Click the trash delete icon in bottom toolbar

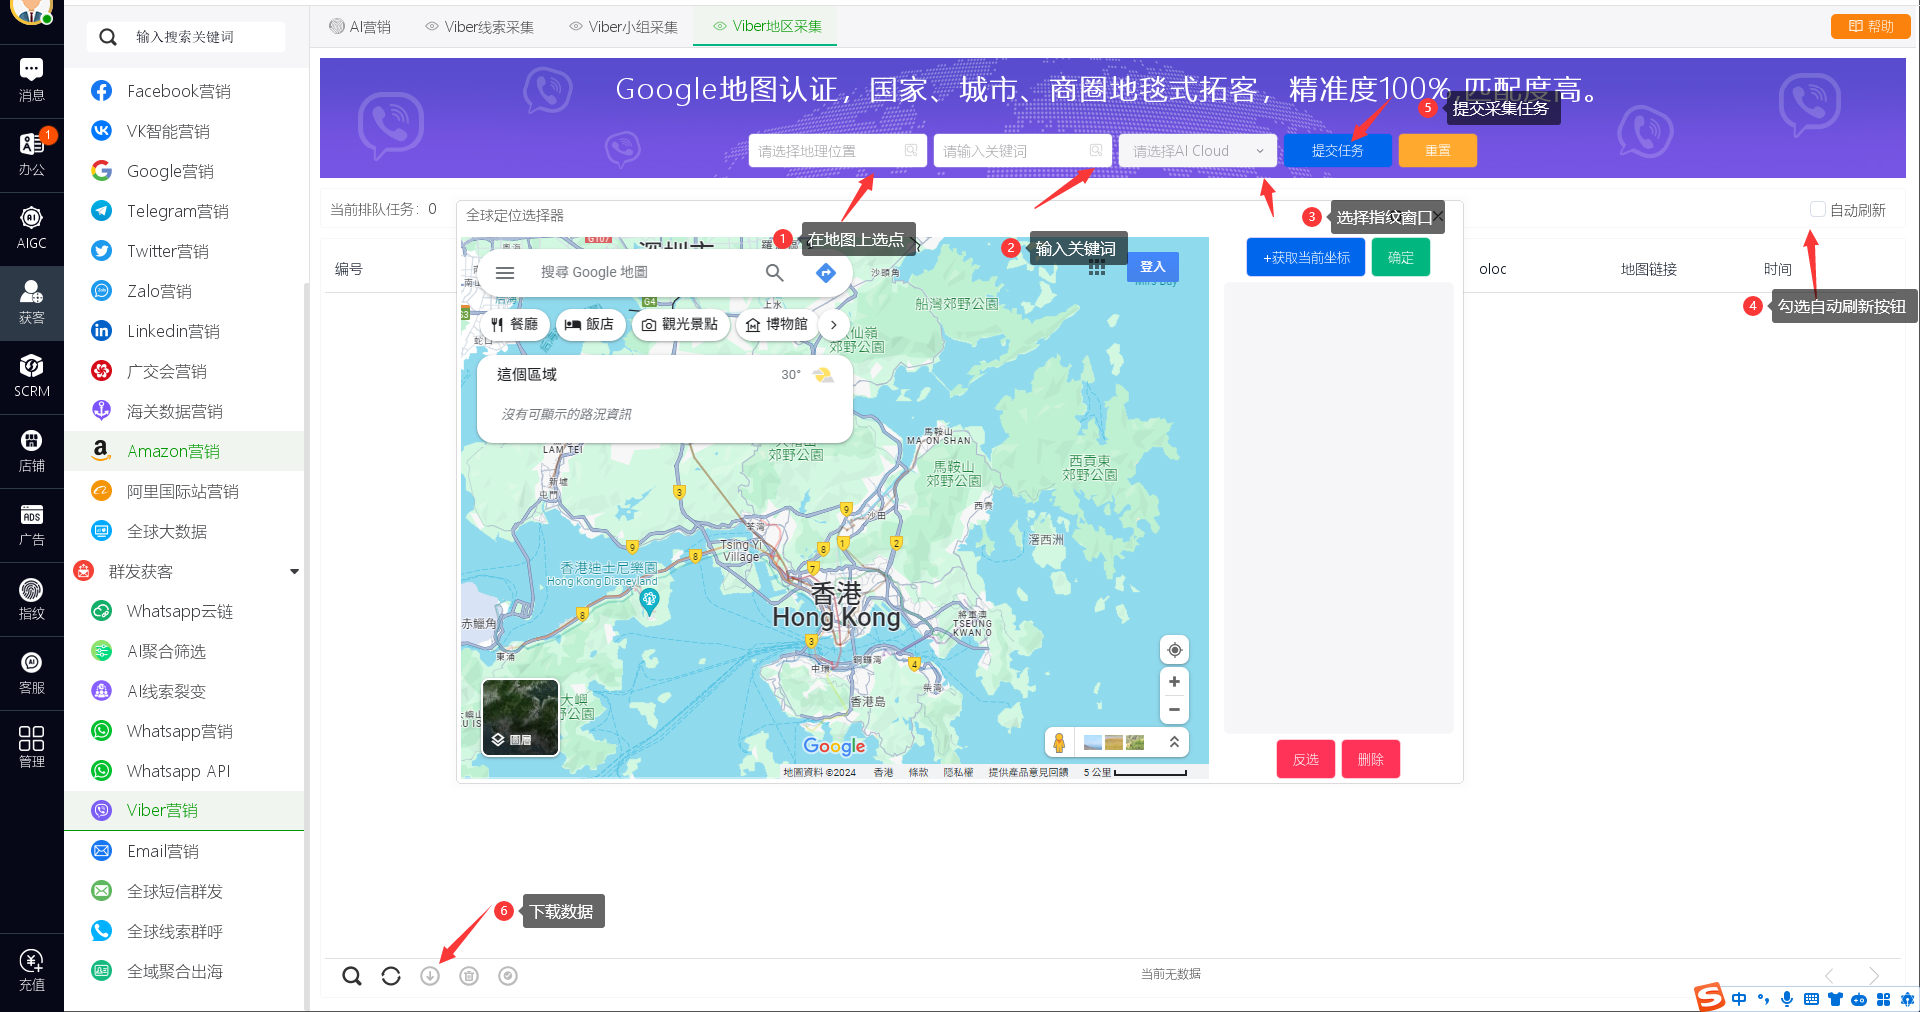pyautogui.click(x=469, y=976)
